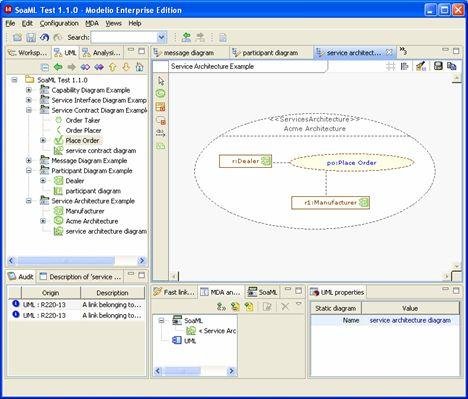This screenshot has height=399, width=468.
Task: Click the diagram style paintbrush icon
Action: pyautogui.click(x=421, y=66)
